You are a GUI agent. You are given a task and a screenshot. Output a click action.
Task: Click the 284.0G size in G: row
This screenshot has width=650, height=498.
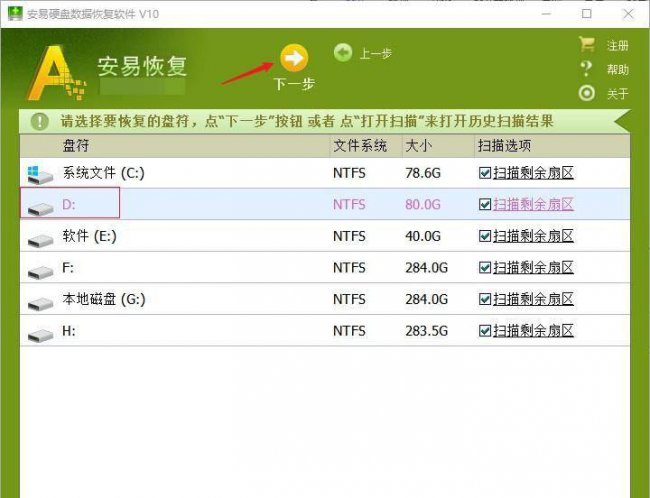(x=427, y=299)
